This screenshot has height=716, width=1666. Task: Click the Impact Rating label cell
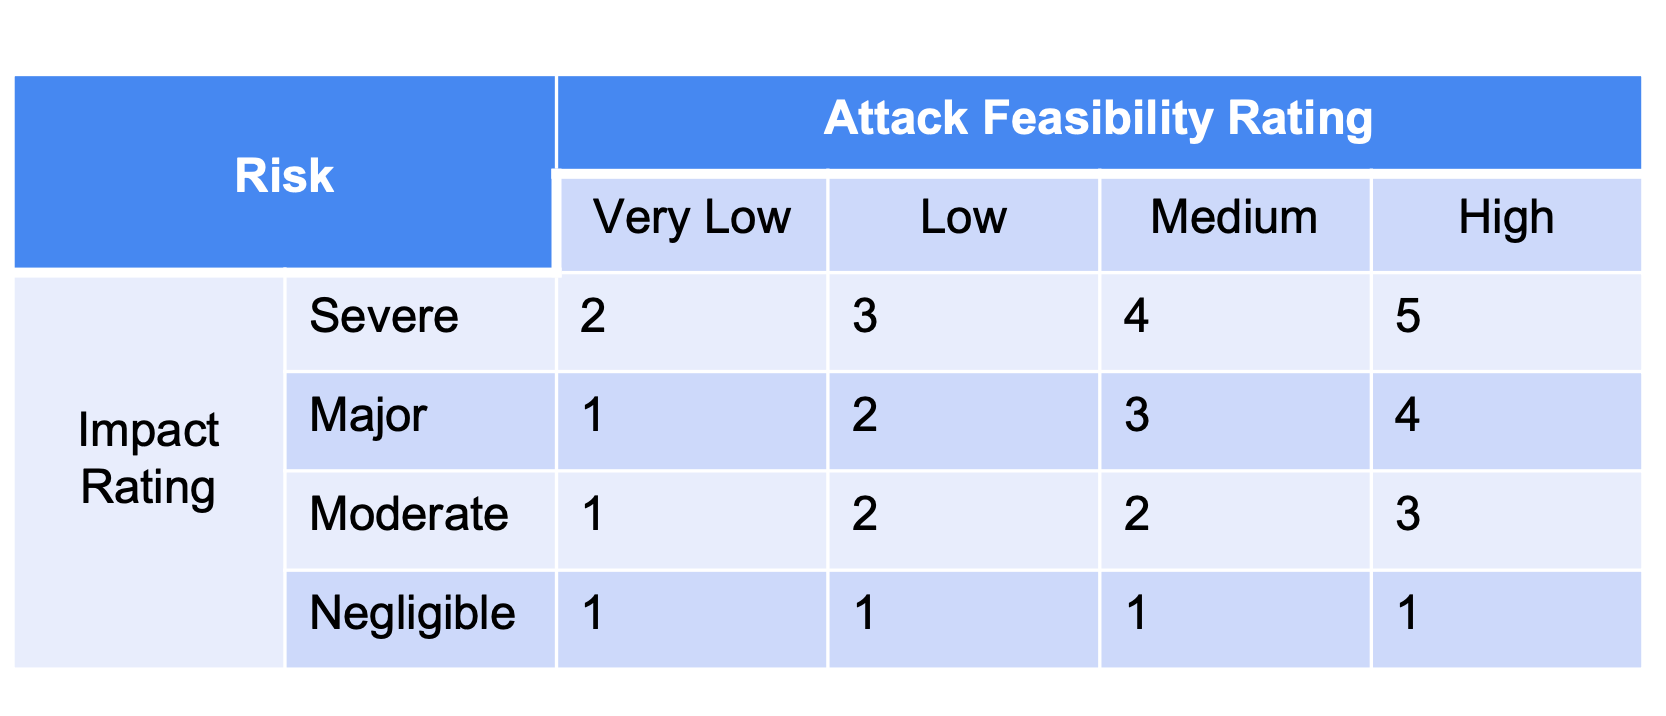pyautogui.click(x=149, y=471)
